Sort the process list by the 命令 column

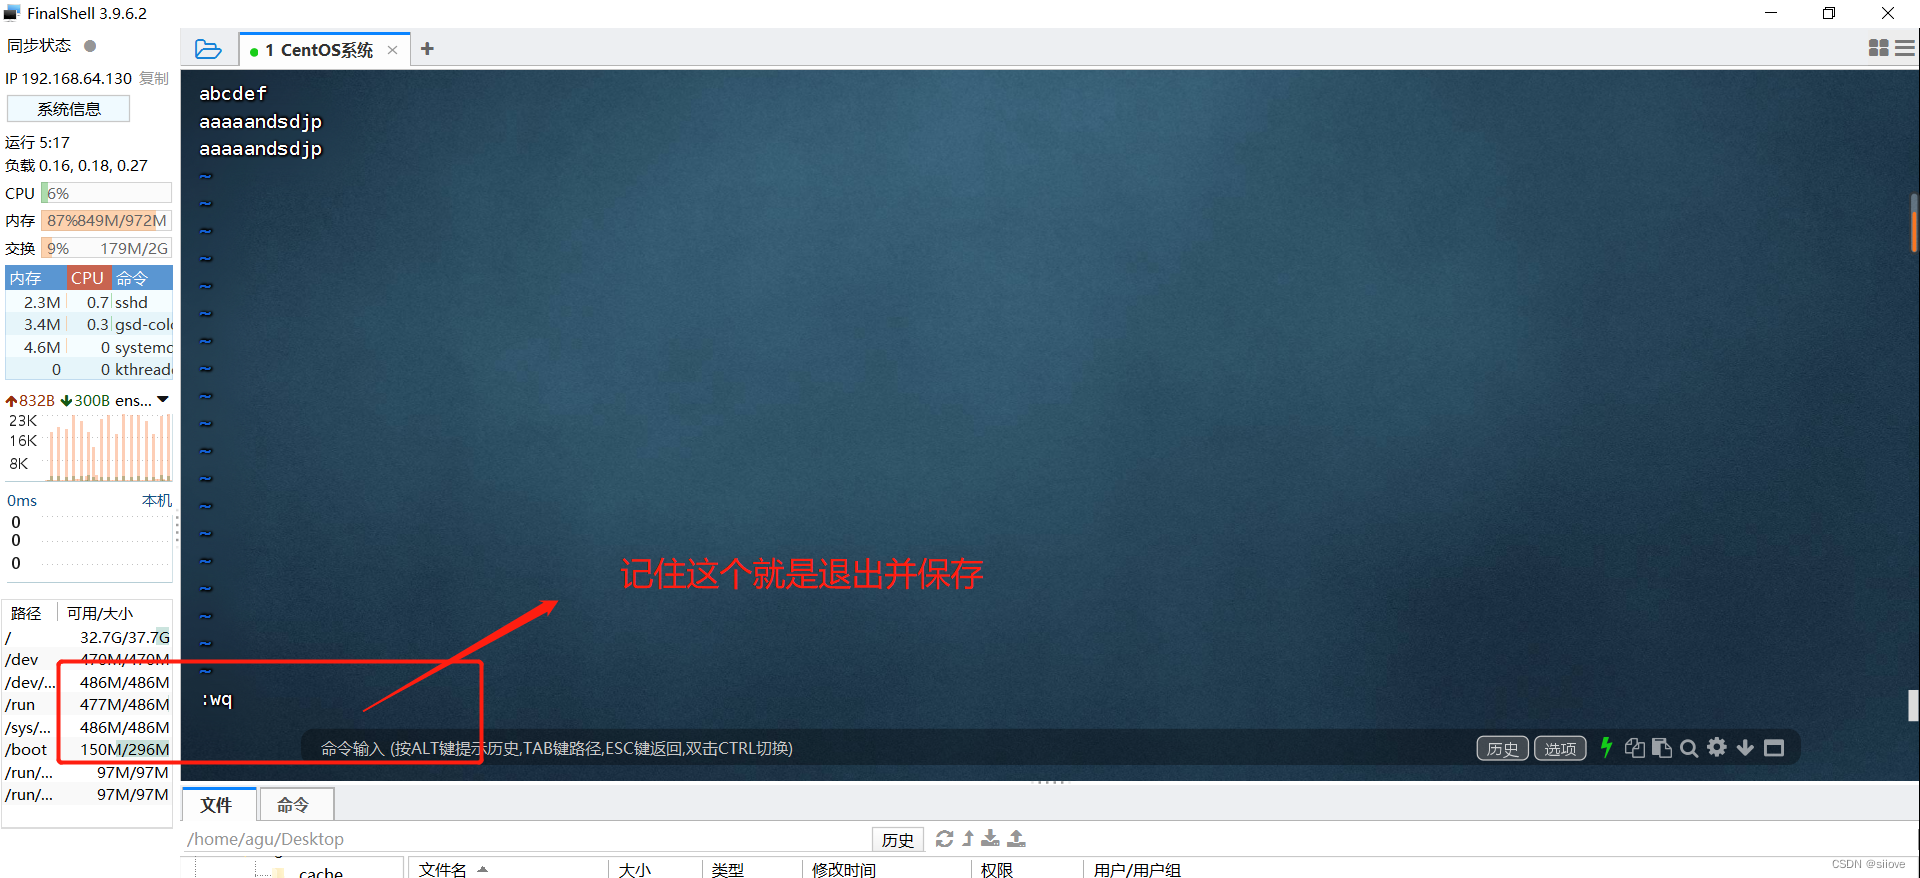coord(141,278)
